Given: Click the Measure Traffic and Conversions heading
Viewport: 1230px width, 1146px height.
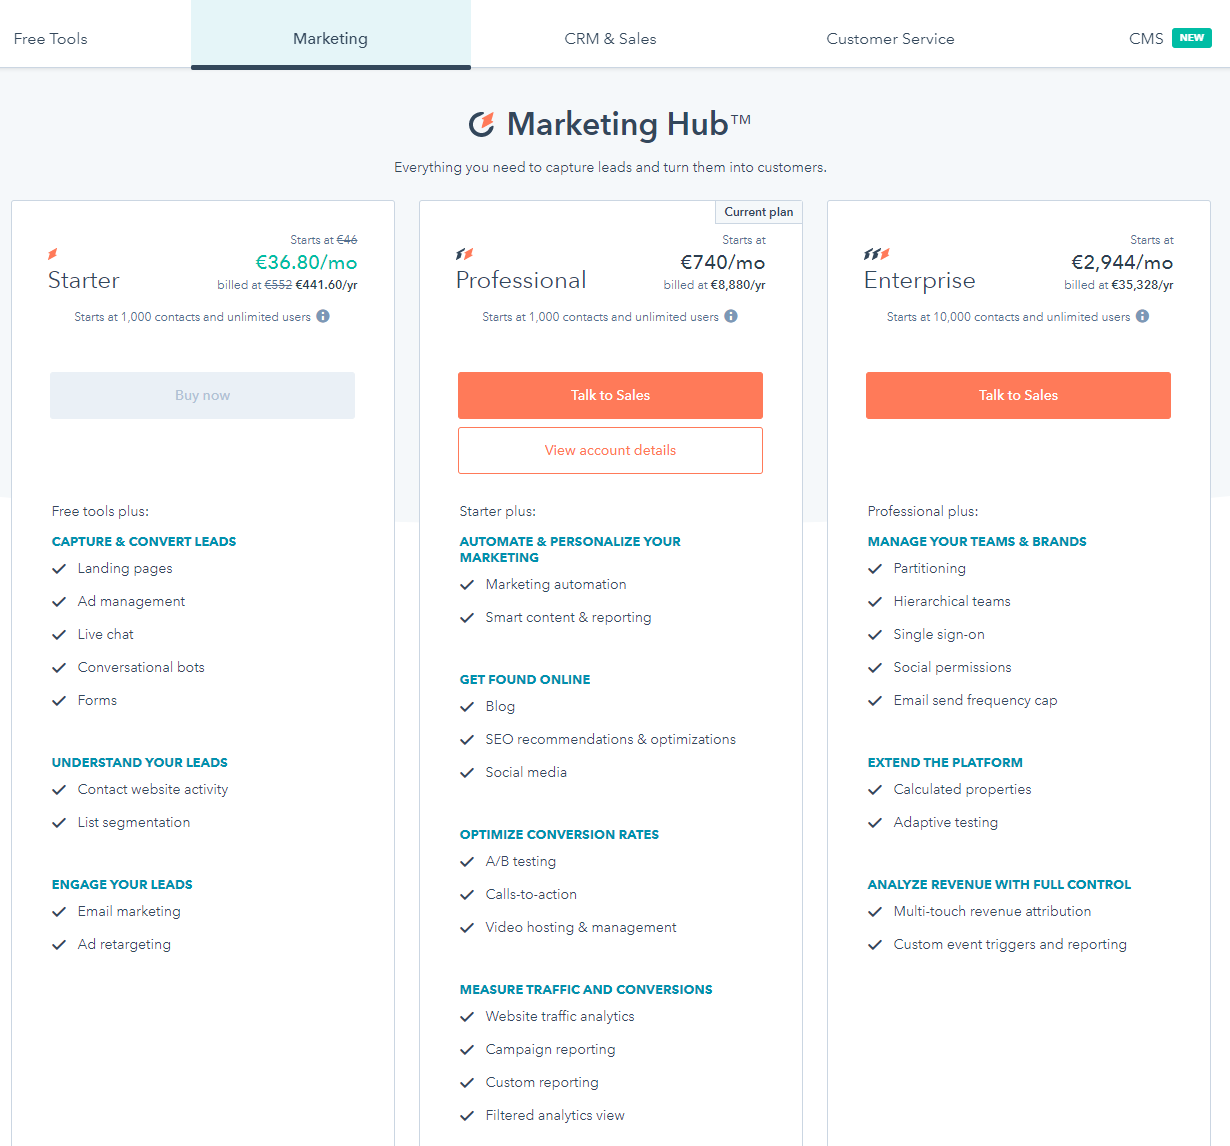Looking at the screenshot, I should click(x=586, y=989).
